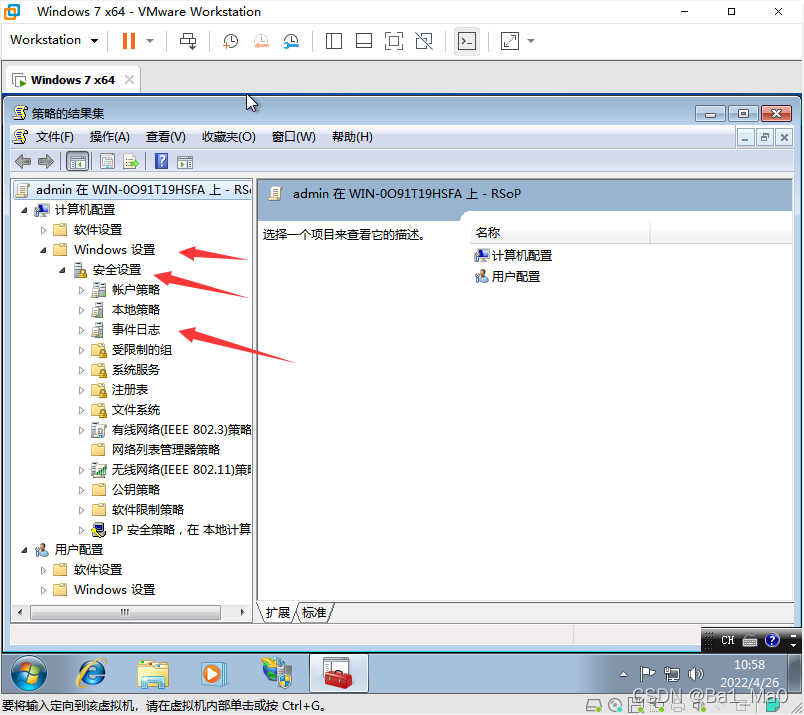The height and width of the screenshot is (715, 804).
Task: Take a snapshot with the clock-plus icon
Action: [230, 41]
